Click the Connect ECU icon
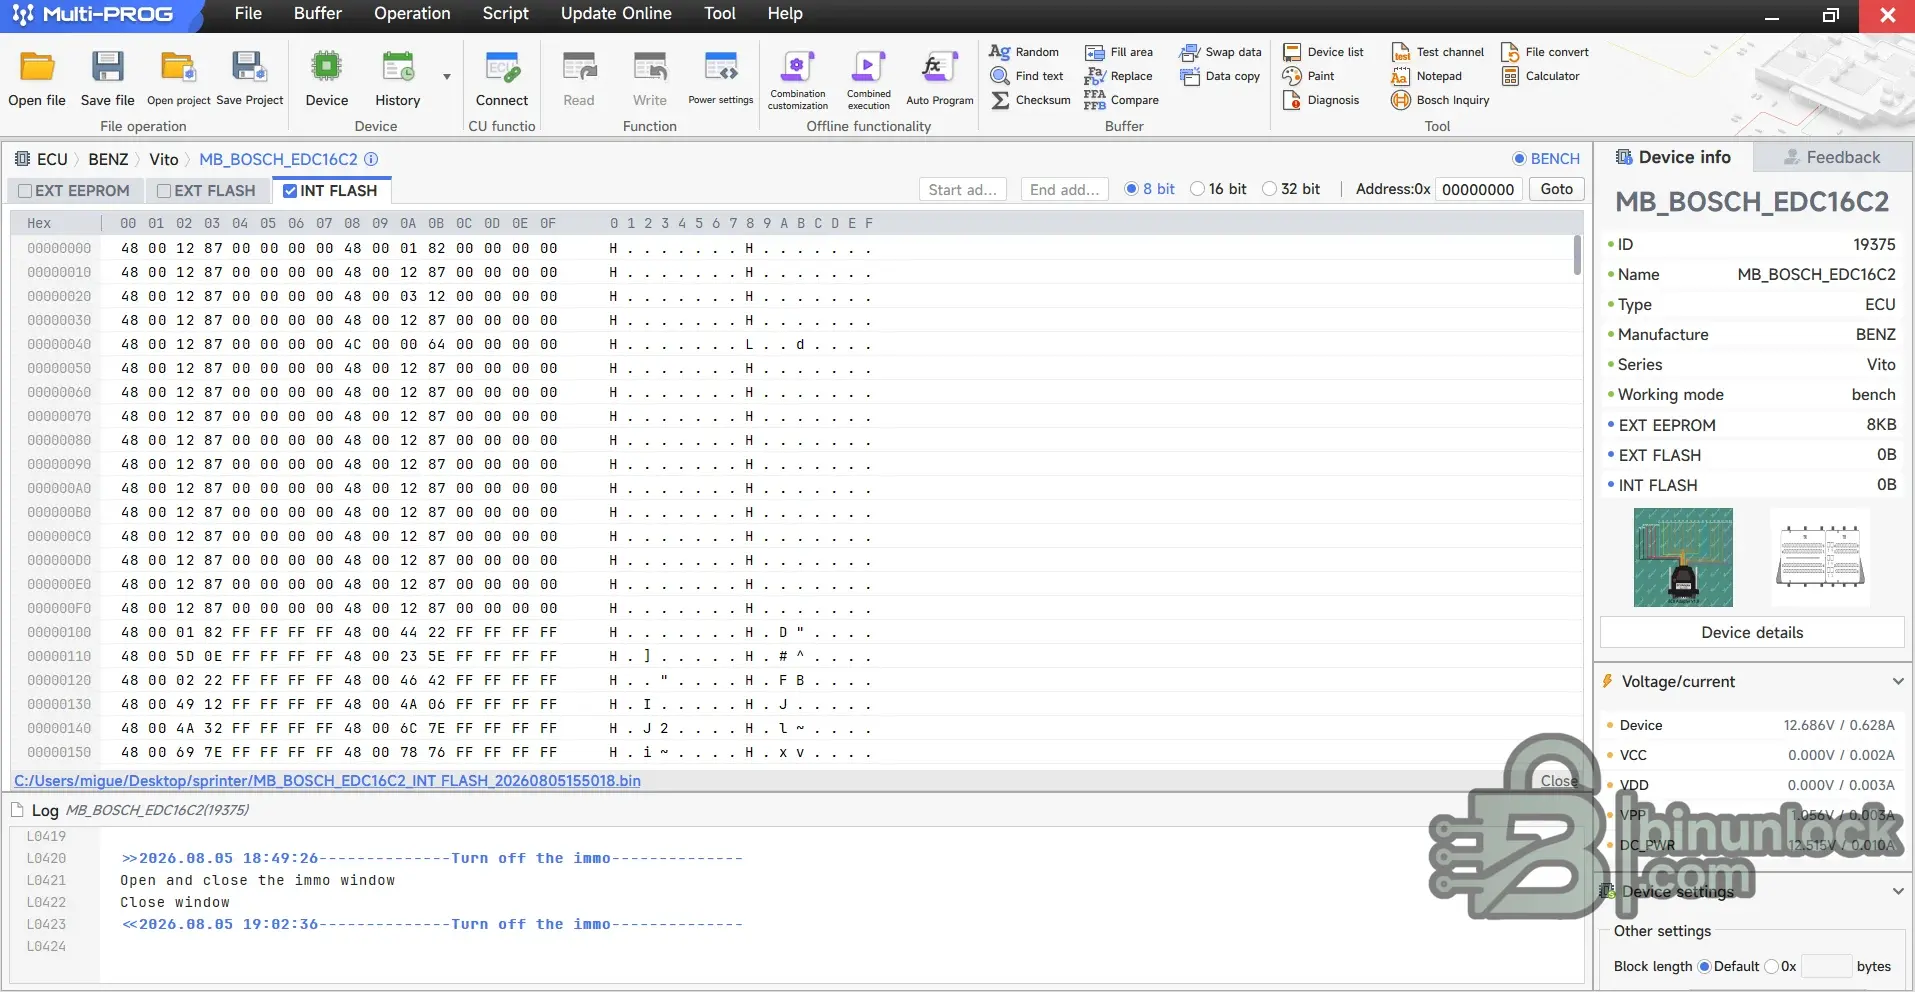This screenshot has height=992, width=1915. tap(502, 67)
